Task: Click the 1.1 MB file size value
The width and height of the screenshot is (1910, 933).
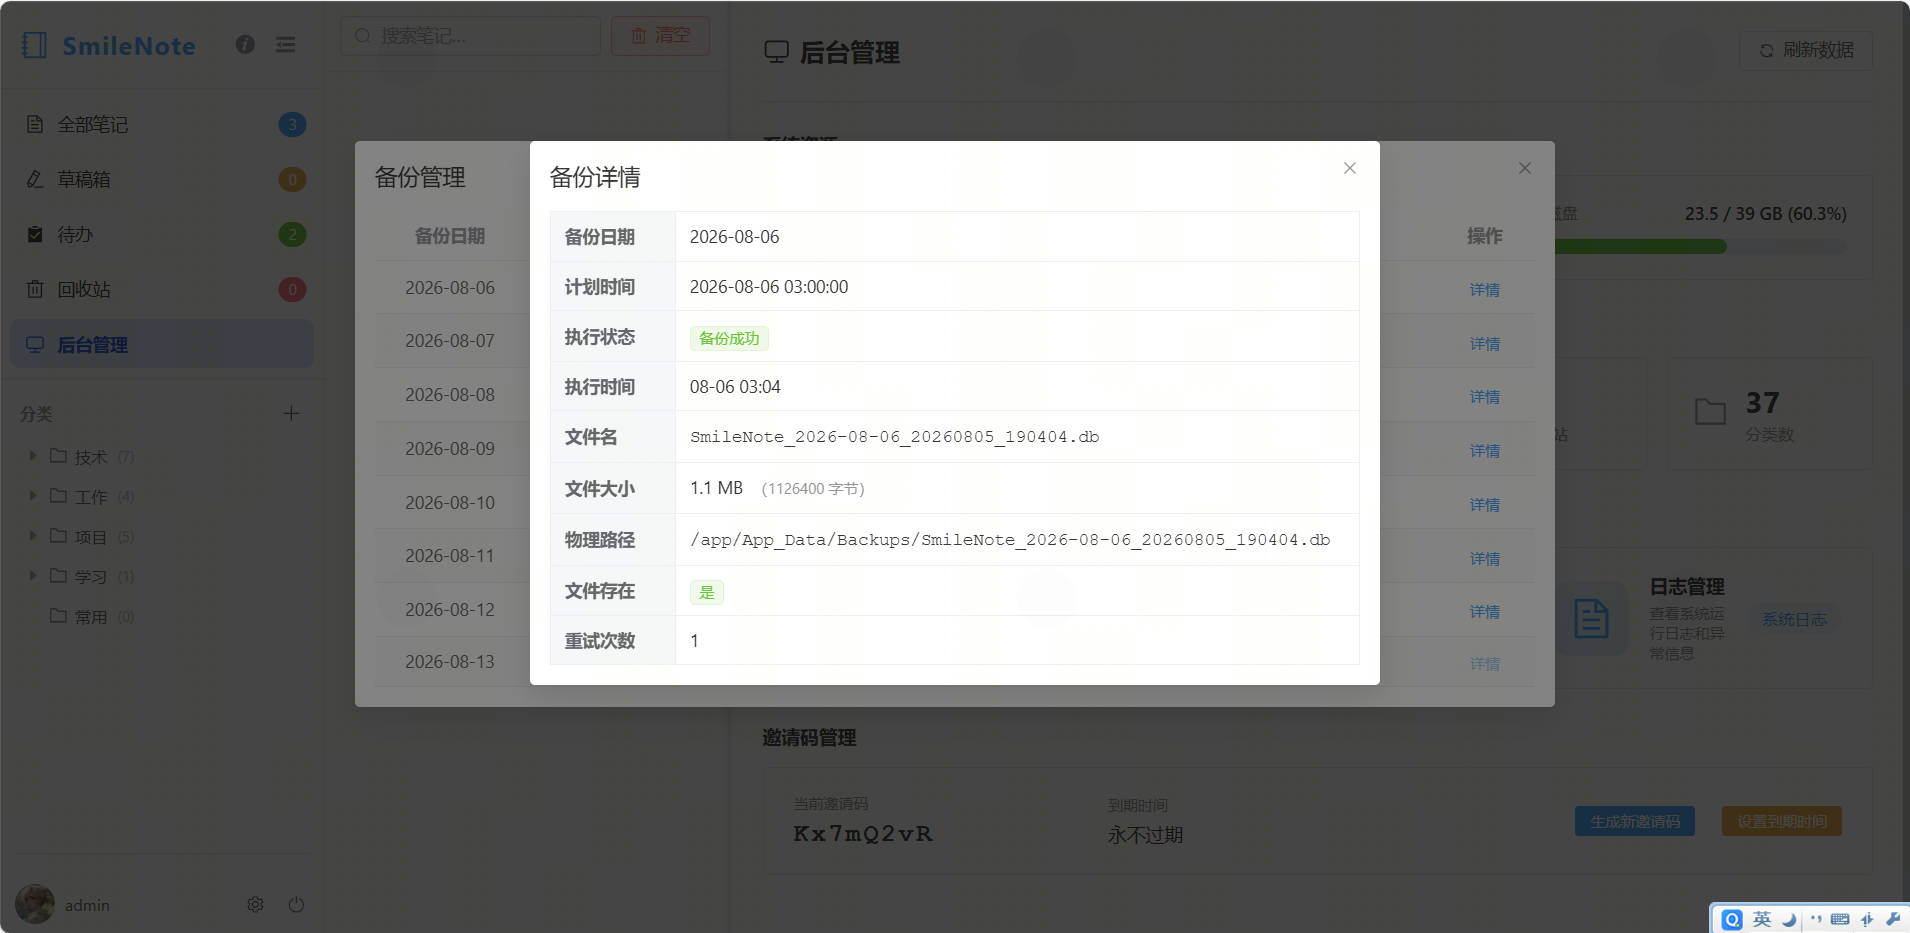Action: click(716, 488)
